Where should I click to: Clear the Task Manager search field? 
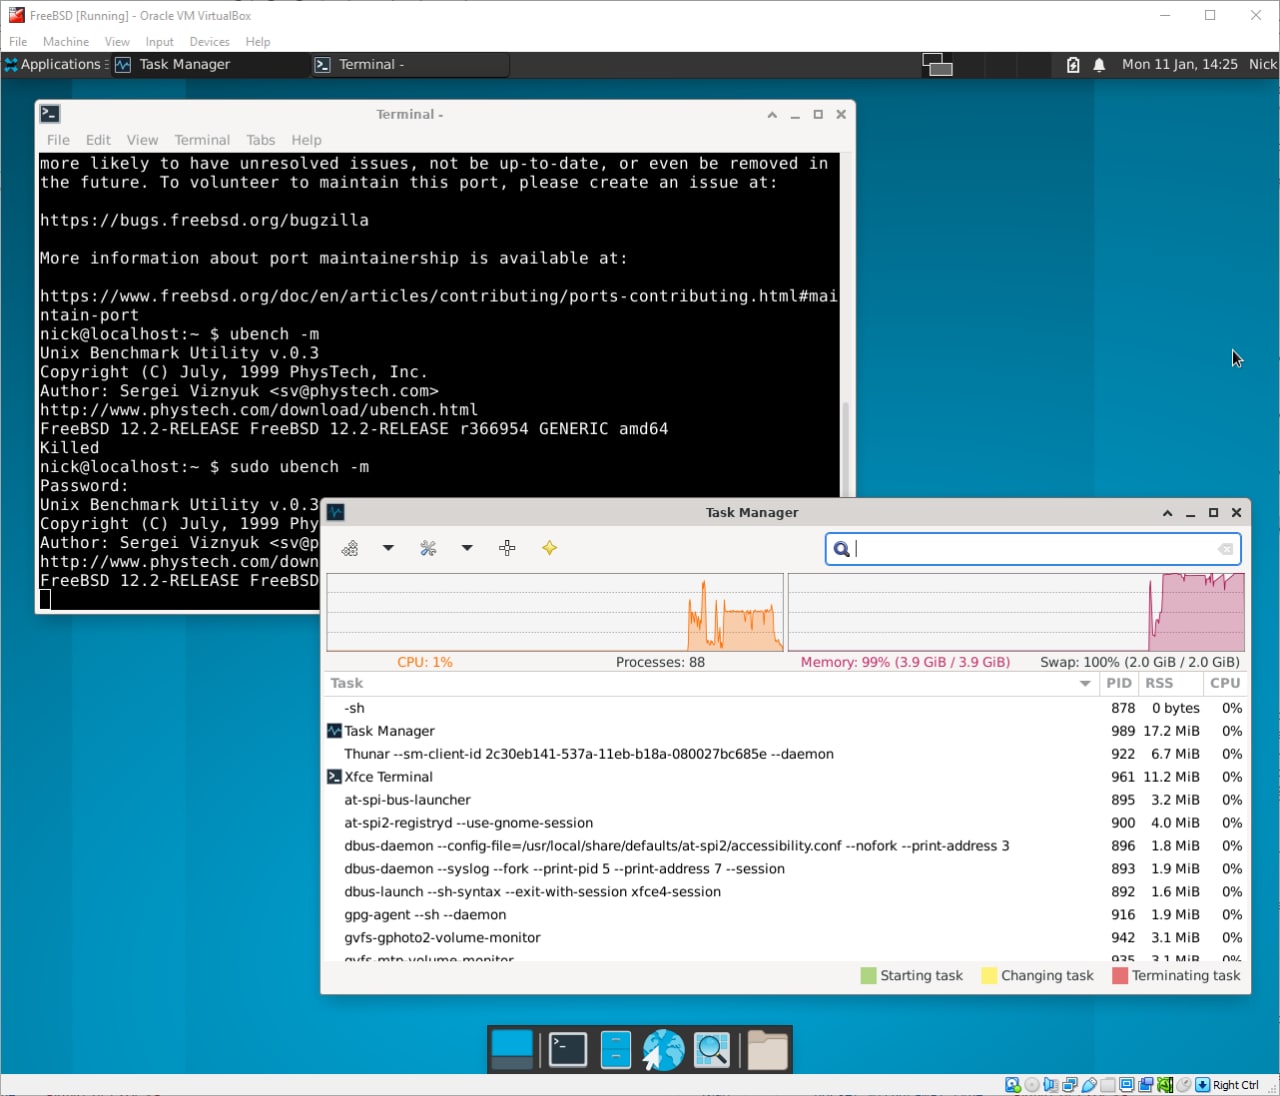click(1225, 549)
